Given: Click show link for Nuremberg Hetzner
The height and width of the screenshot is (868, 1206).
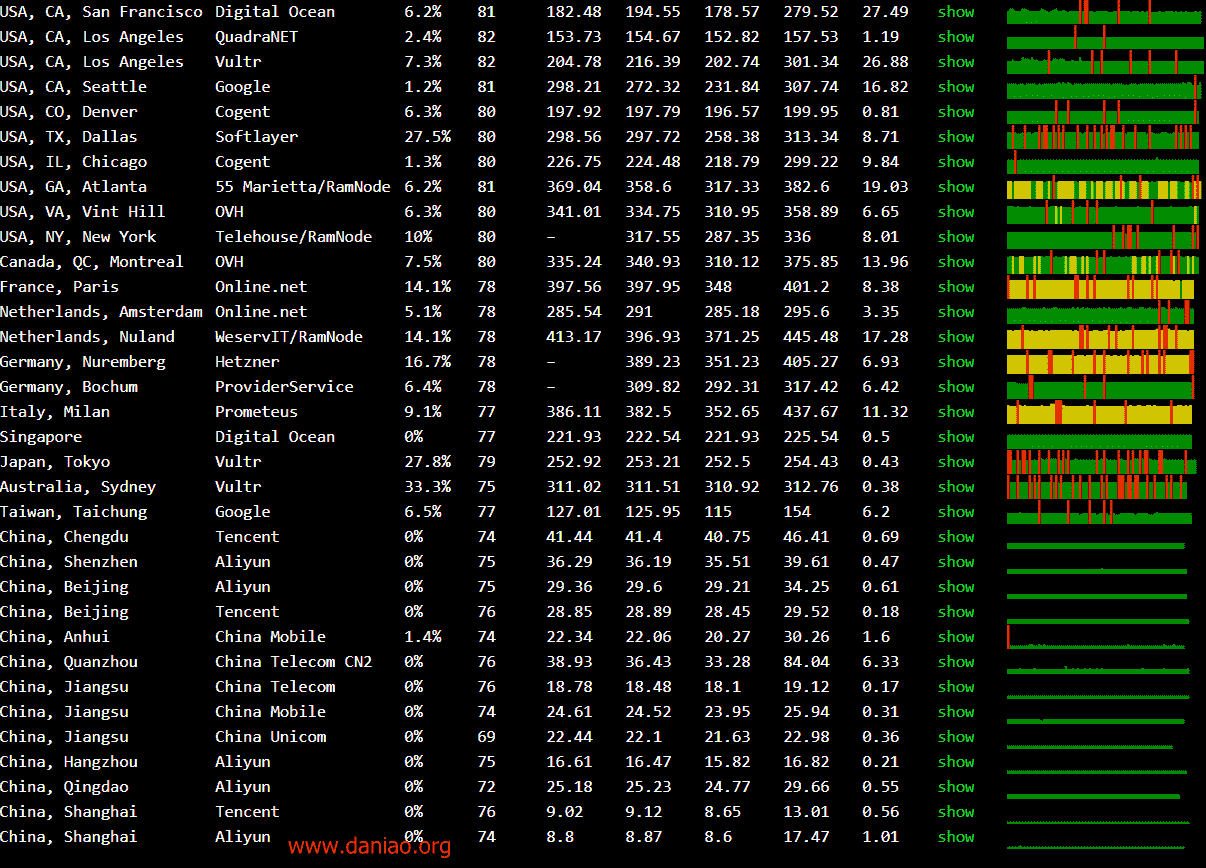Looking at the screenshot, I should (956, 362).
